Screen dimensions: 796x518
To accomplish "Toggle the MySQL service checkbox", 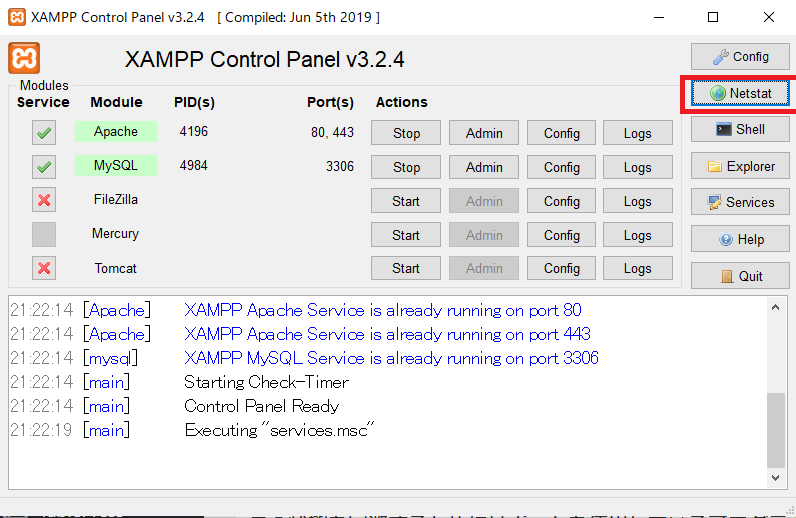I will (x=44, y=166).
